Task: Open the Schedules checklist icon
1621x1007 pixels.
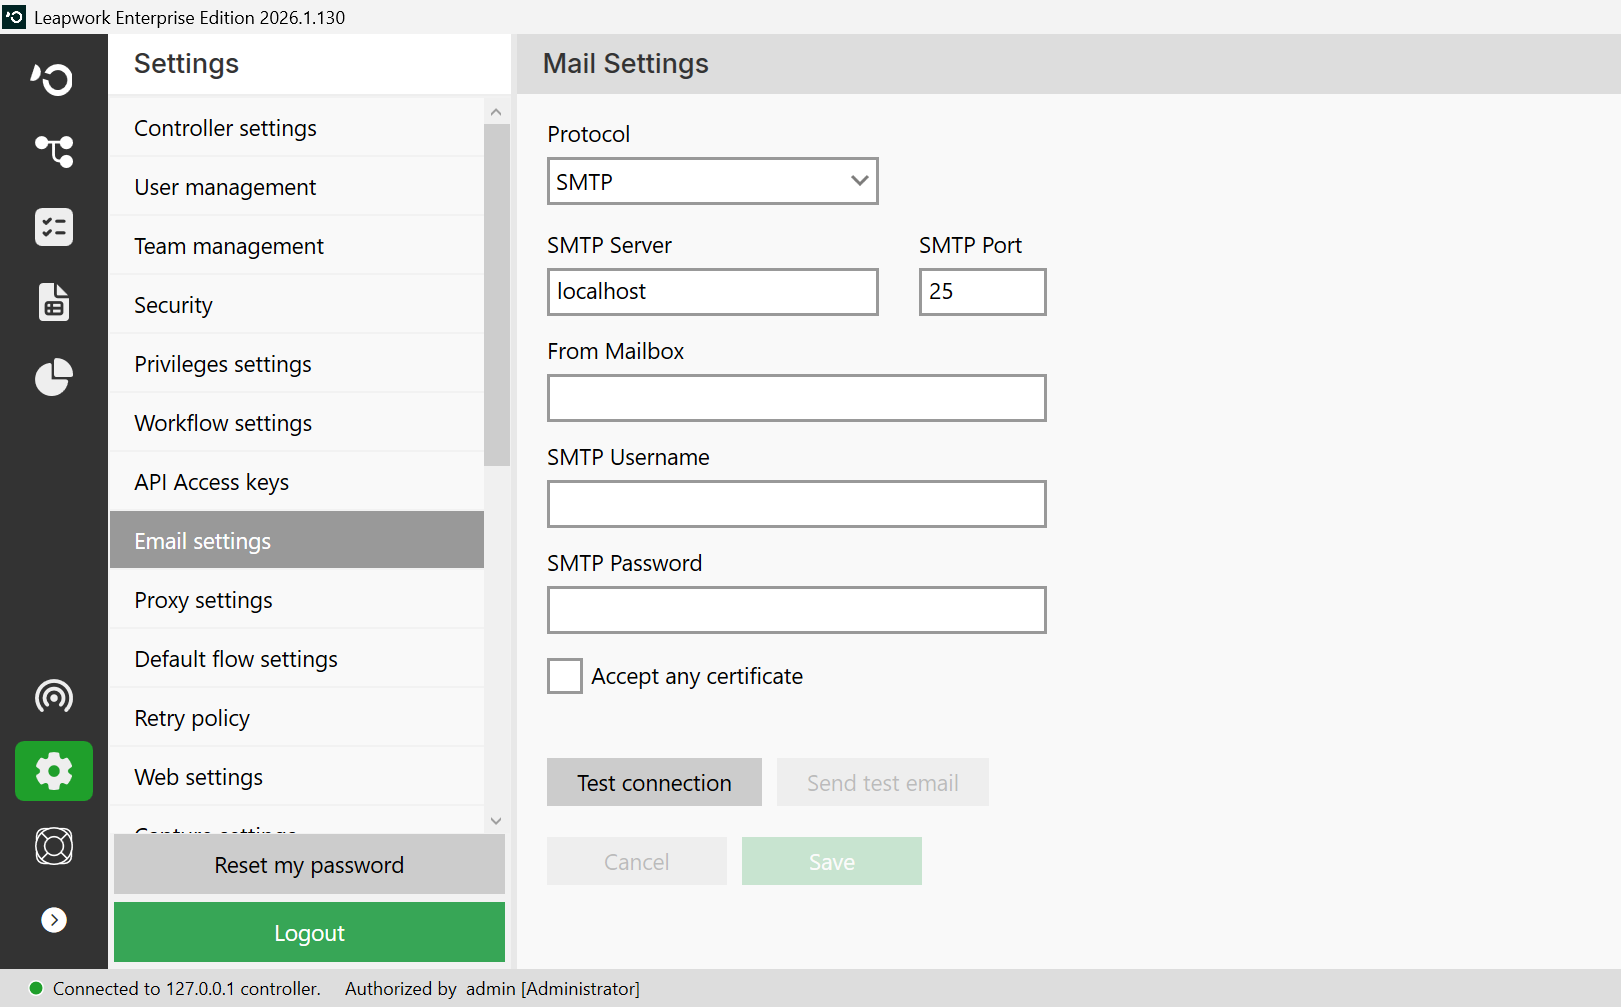Action: coord(53,227)
